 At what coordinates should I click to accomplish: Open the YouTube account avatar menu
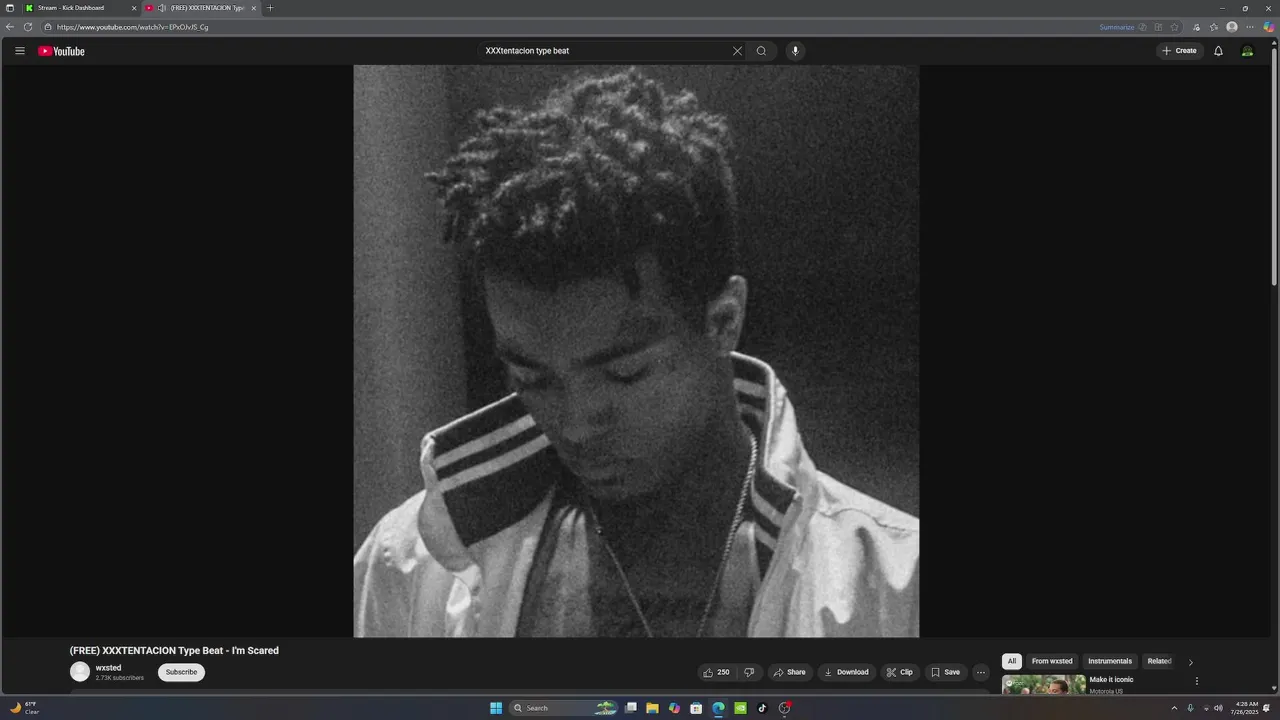[1247, 51]
